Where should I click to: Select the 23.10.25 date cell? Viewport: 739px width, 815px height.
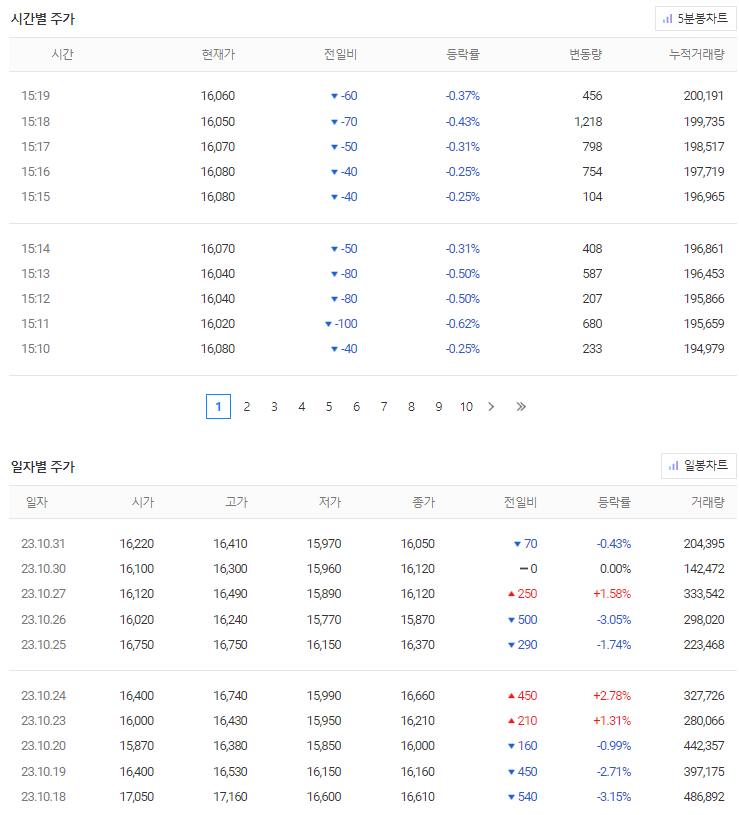click(x=43, y=645)
